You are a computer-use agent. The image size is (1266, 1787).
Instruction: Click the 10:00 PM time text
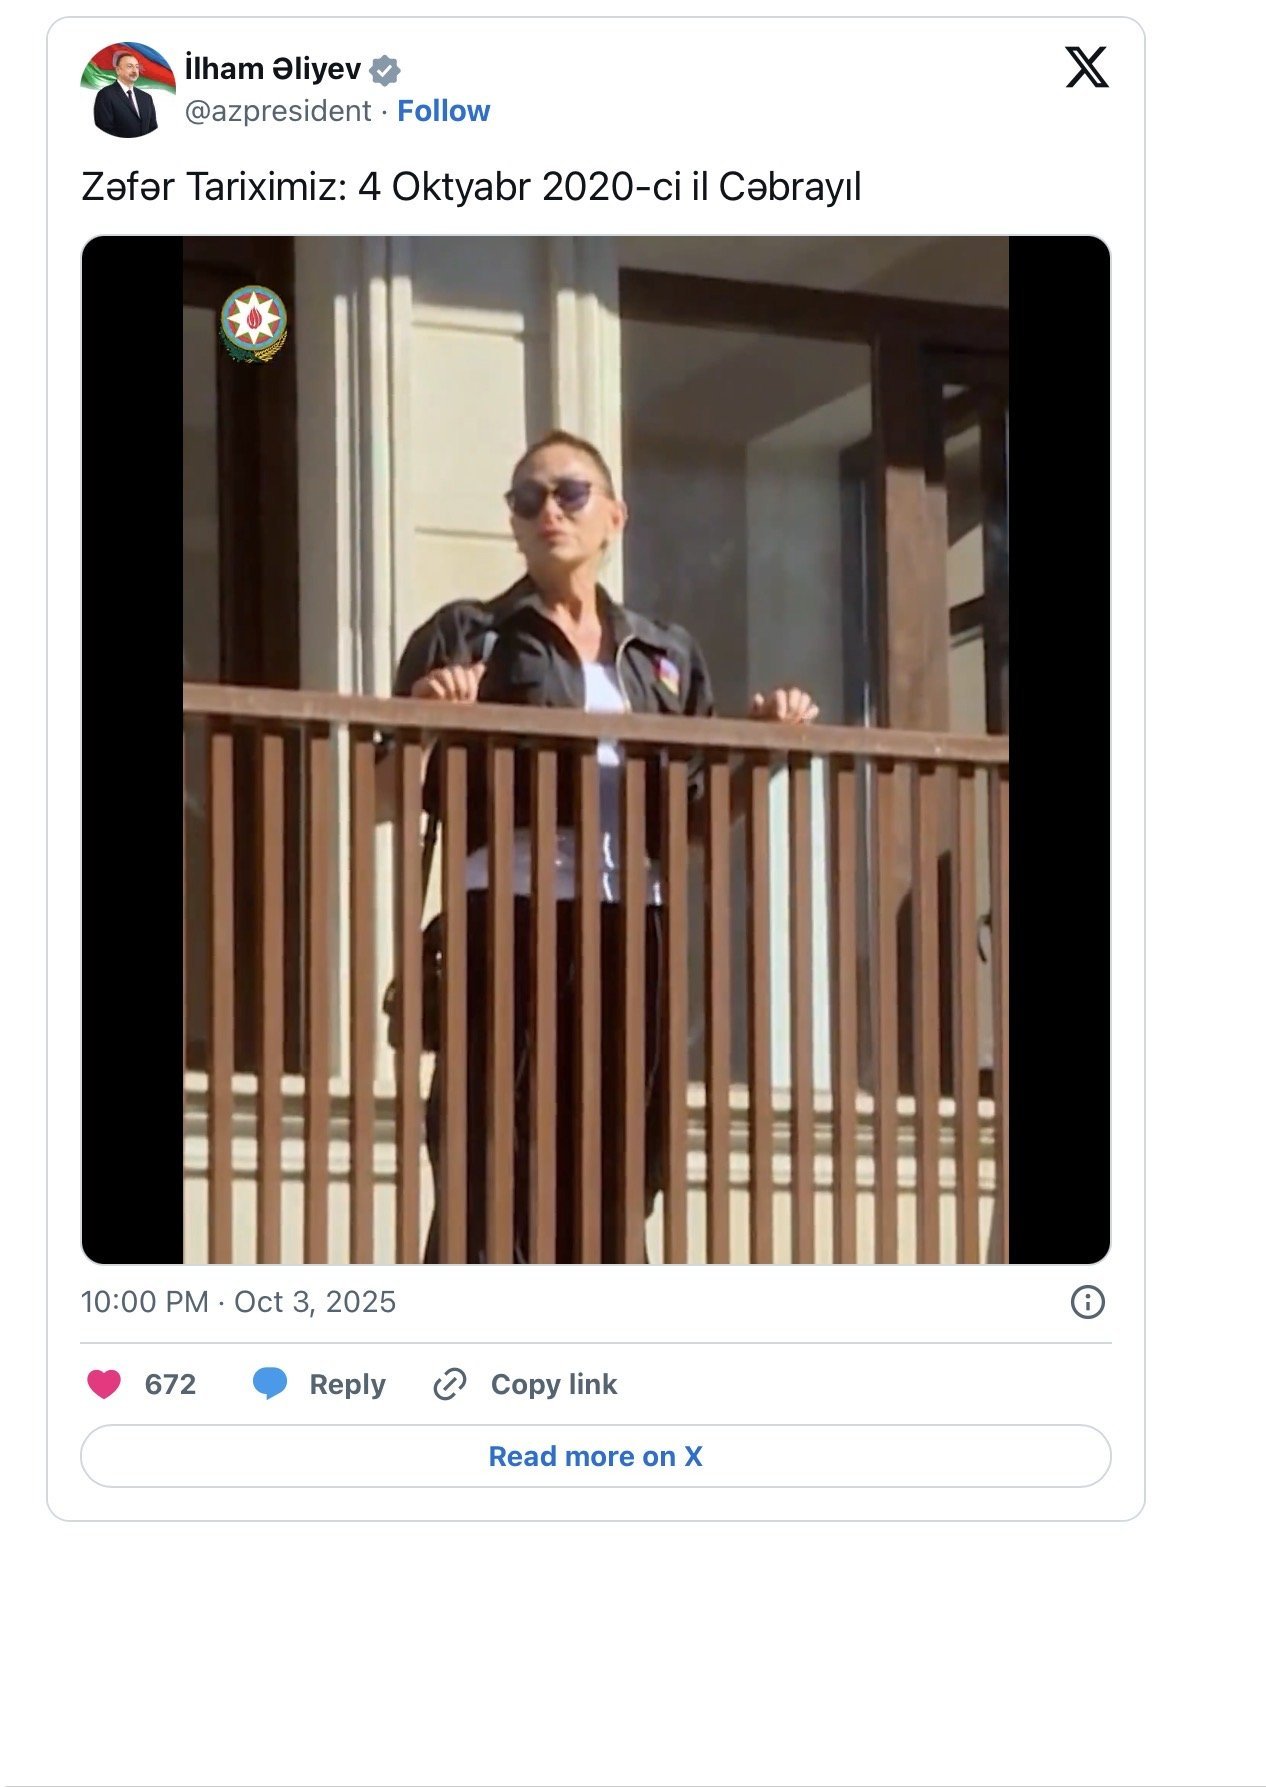click(144, 1302)
